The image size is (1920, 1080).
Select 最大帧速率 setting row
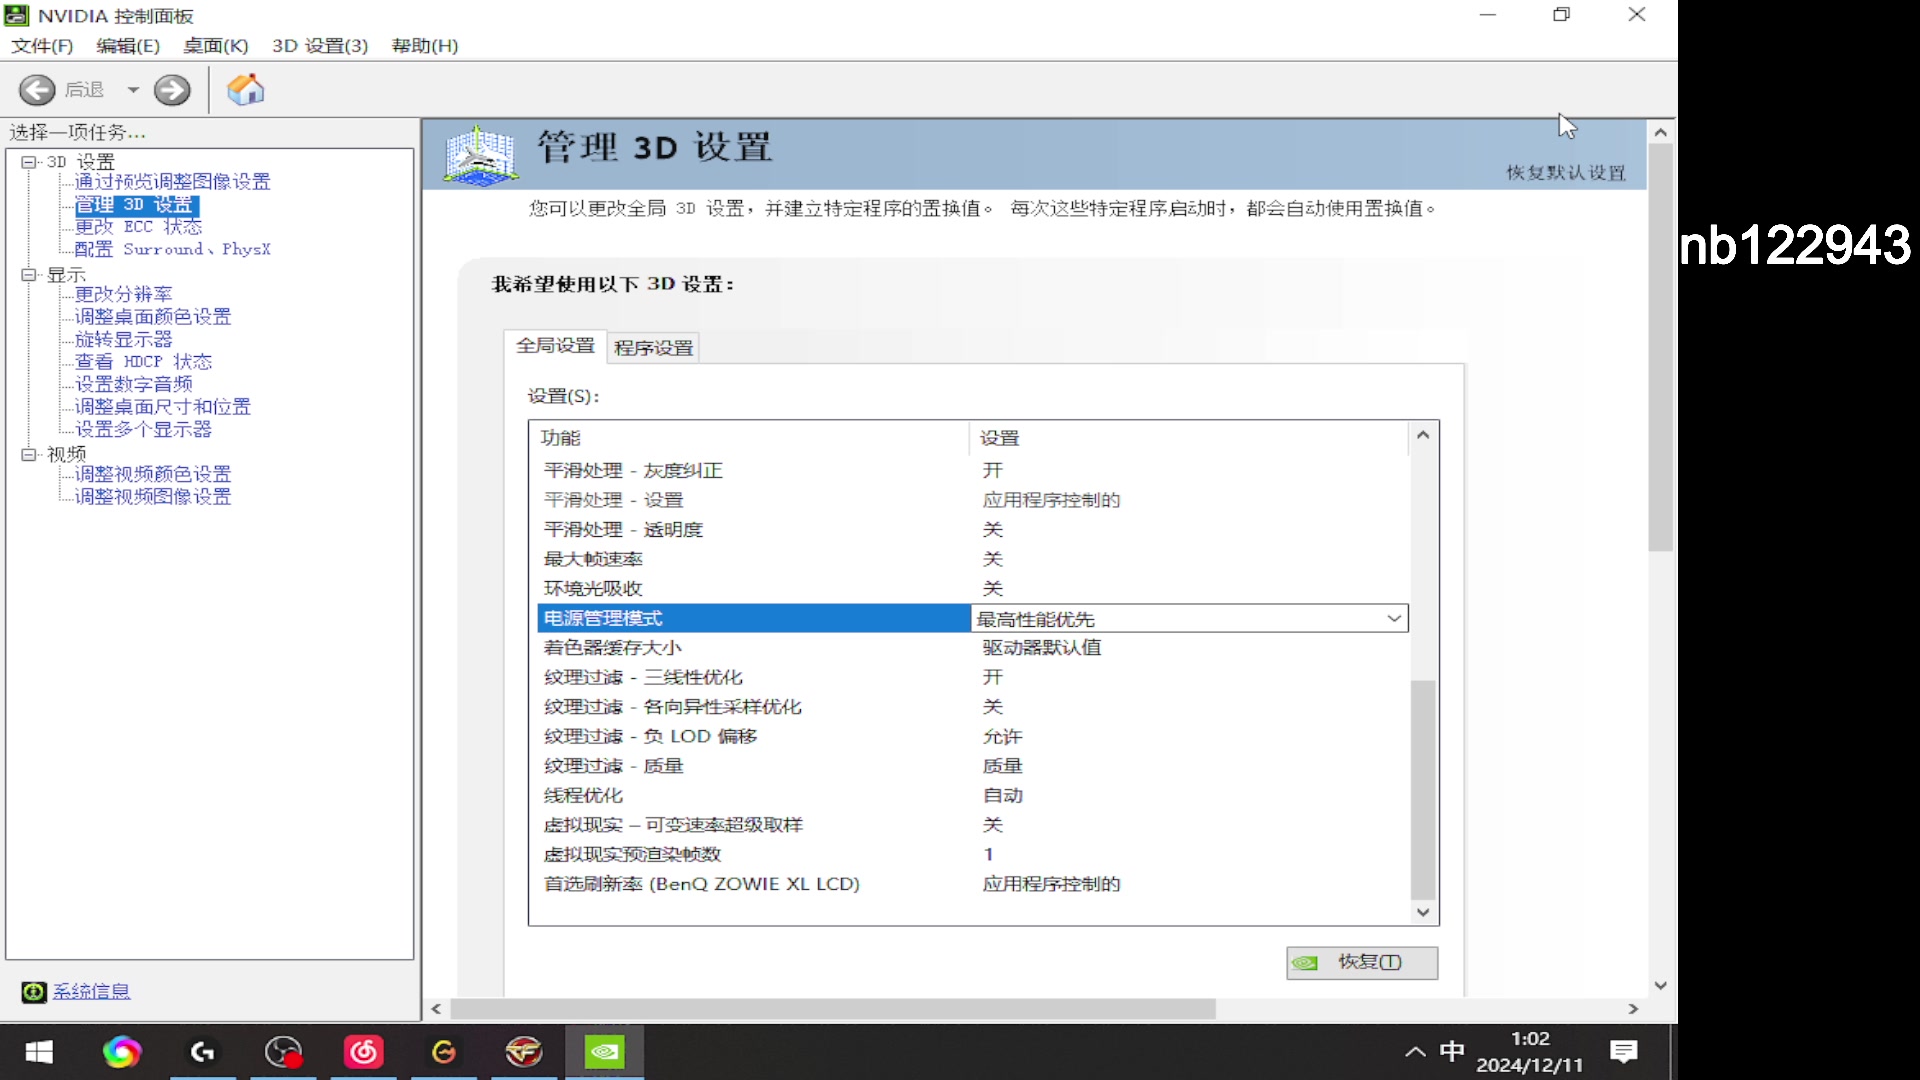(x=972, y=559)
